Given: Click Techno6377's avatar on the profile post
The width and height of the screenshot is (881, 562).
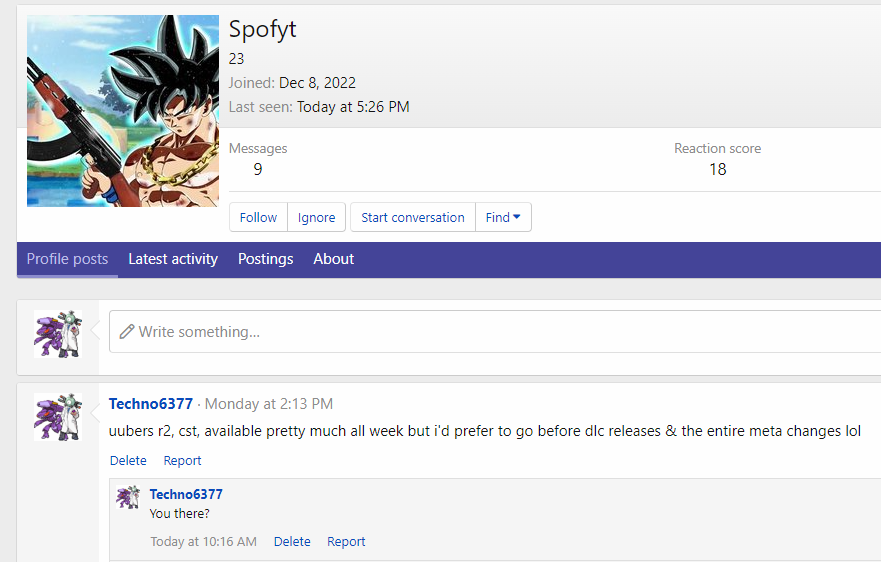Looking at the screenshot, I should pyautogui.click(x=58, y=418).
